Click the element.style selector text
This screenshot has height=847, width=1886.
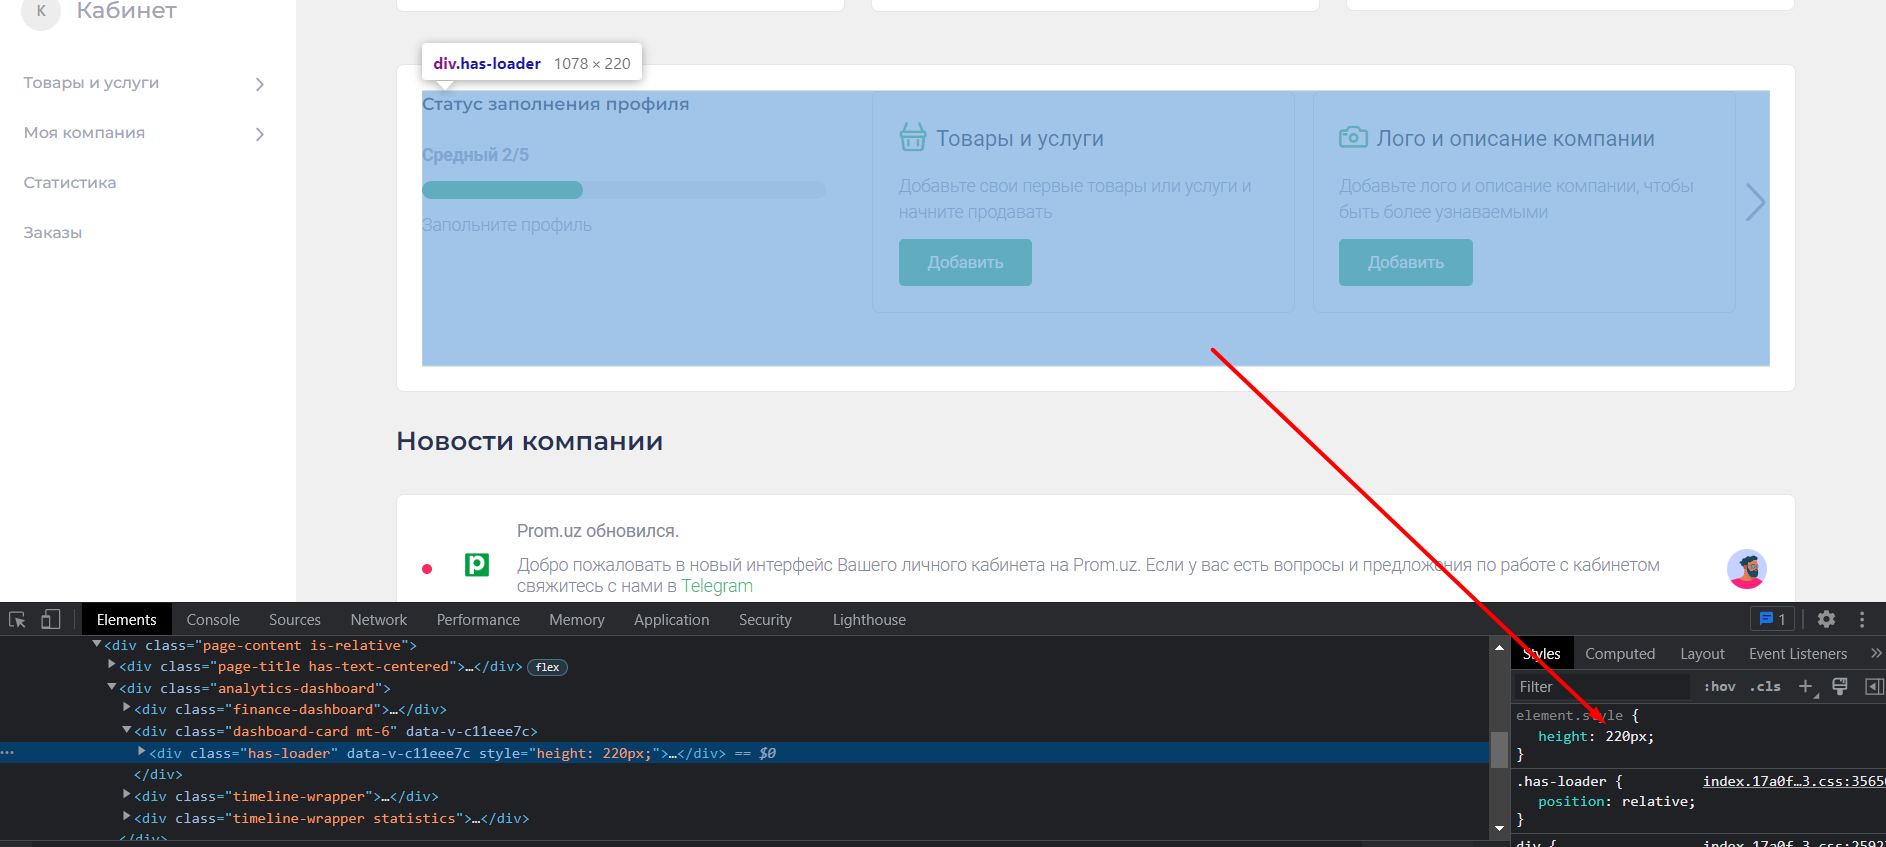[x=1569, y=715]
